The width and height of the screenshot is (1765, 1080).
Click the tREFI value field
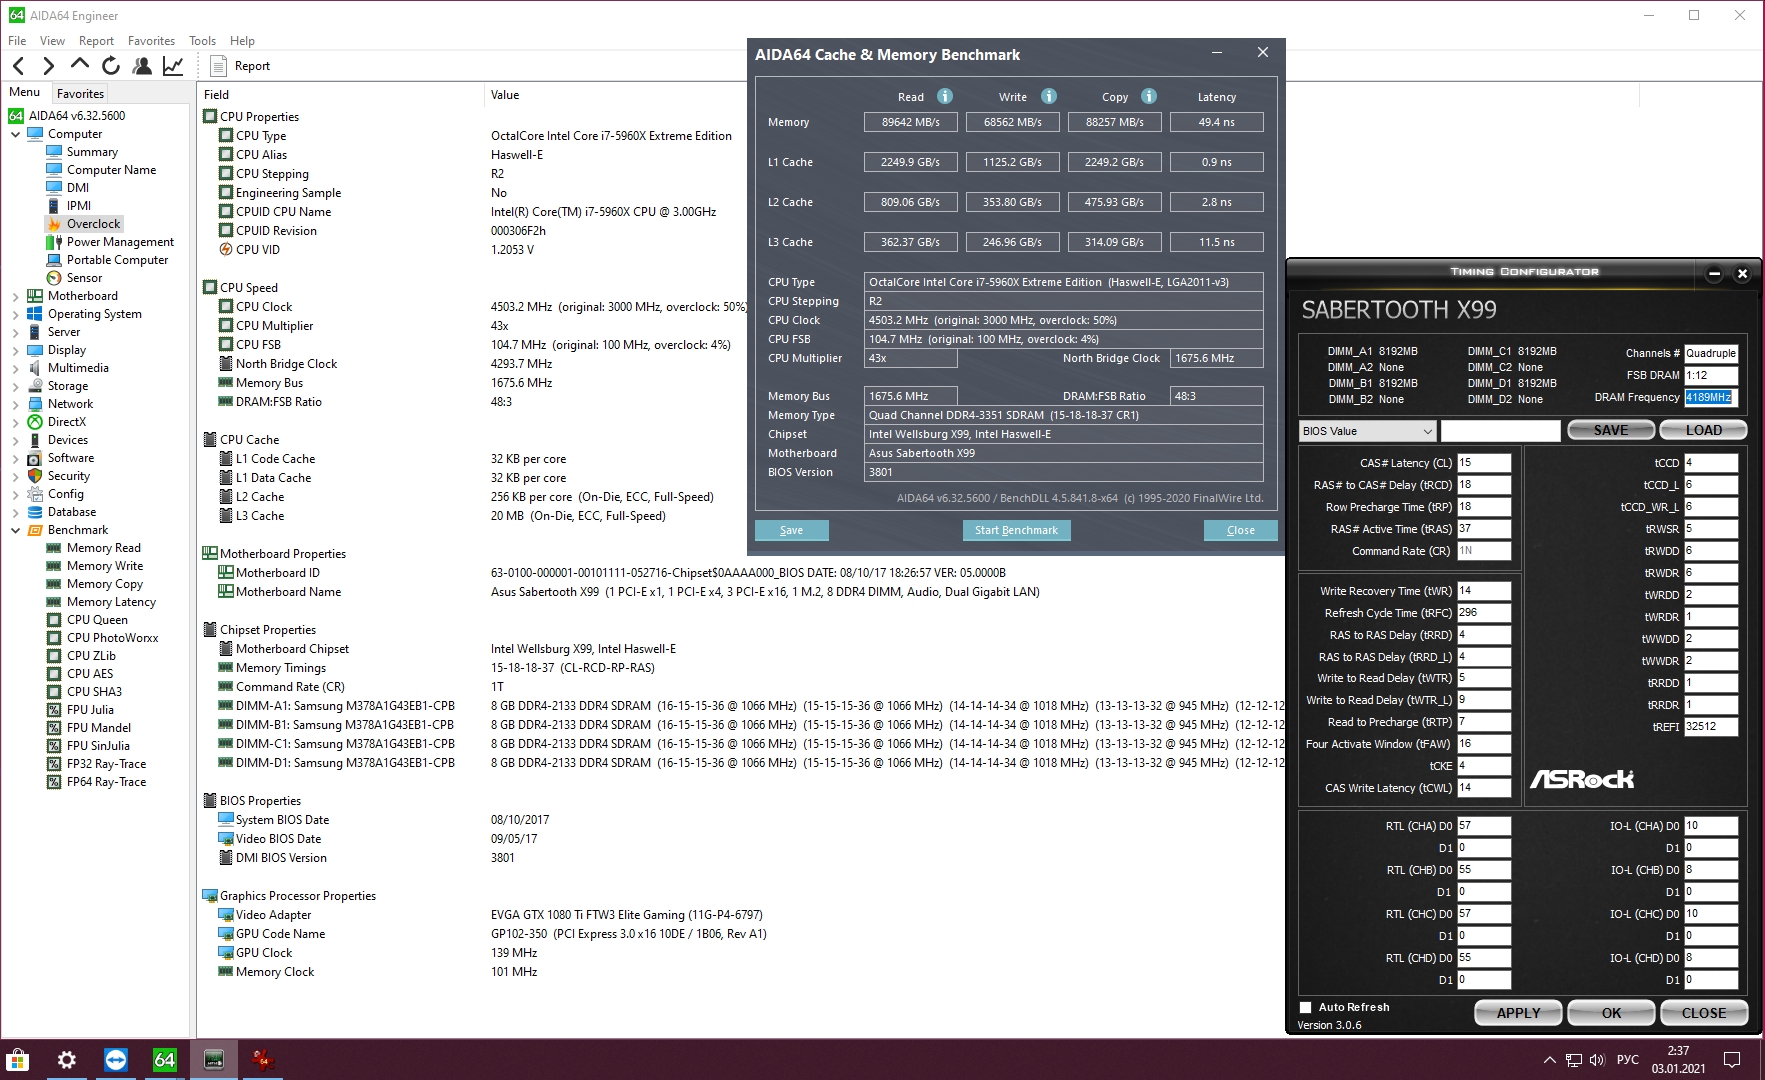coord(1711,727)
